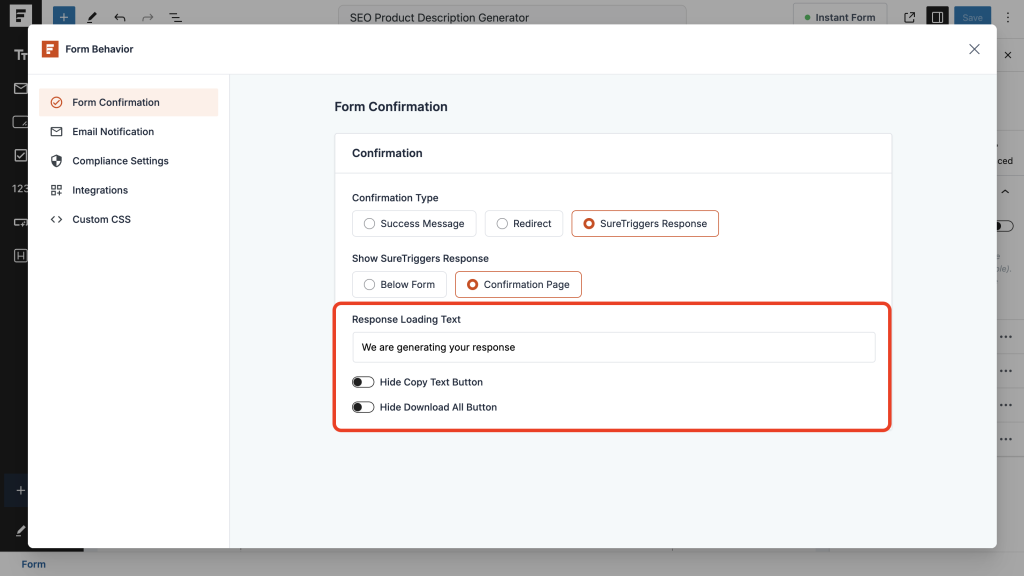The image size is (1024, 576).
Task: Select the editing tools pencil icon
Action: [91, 16]
